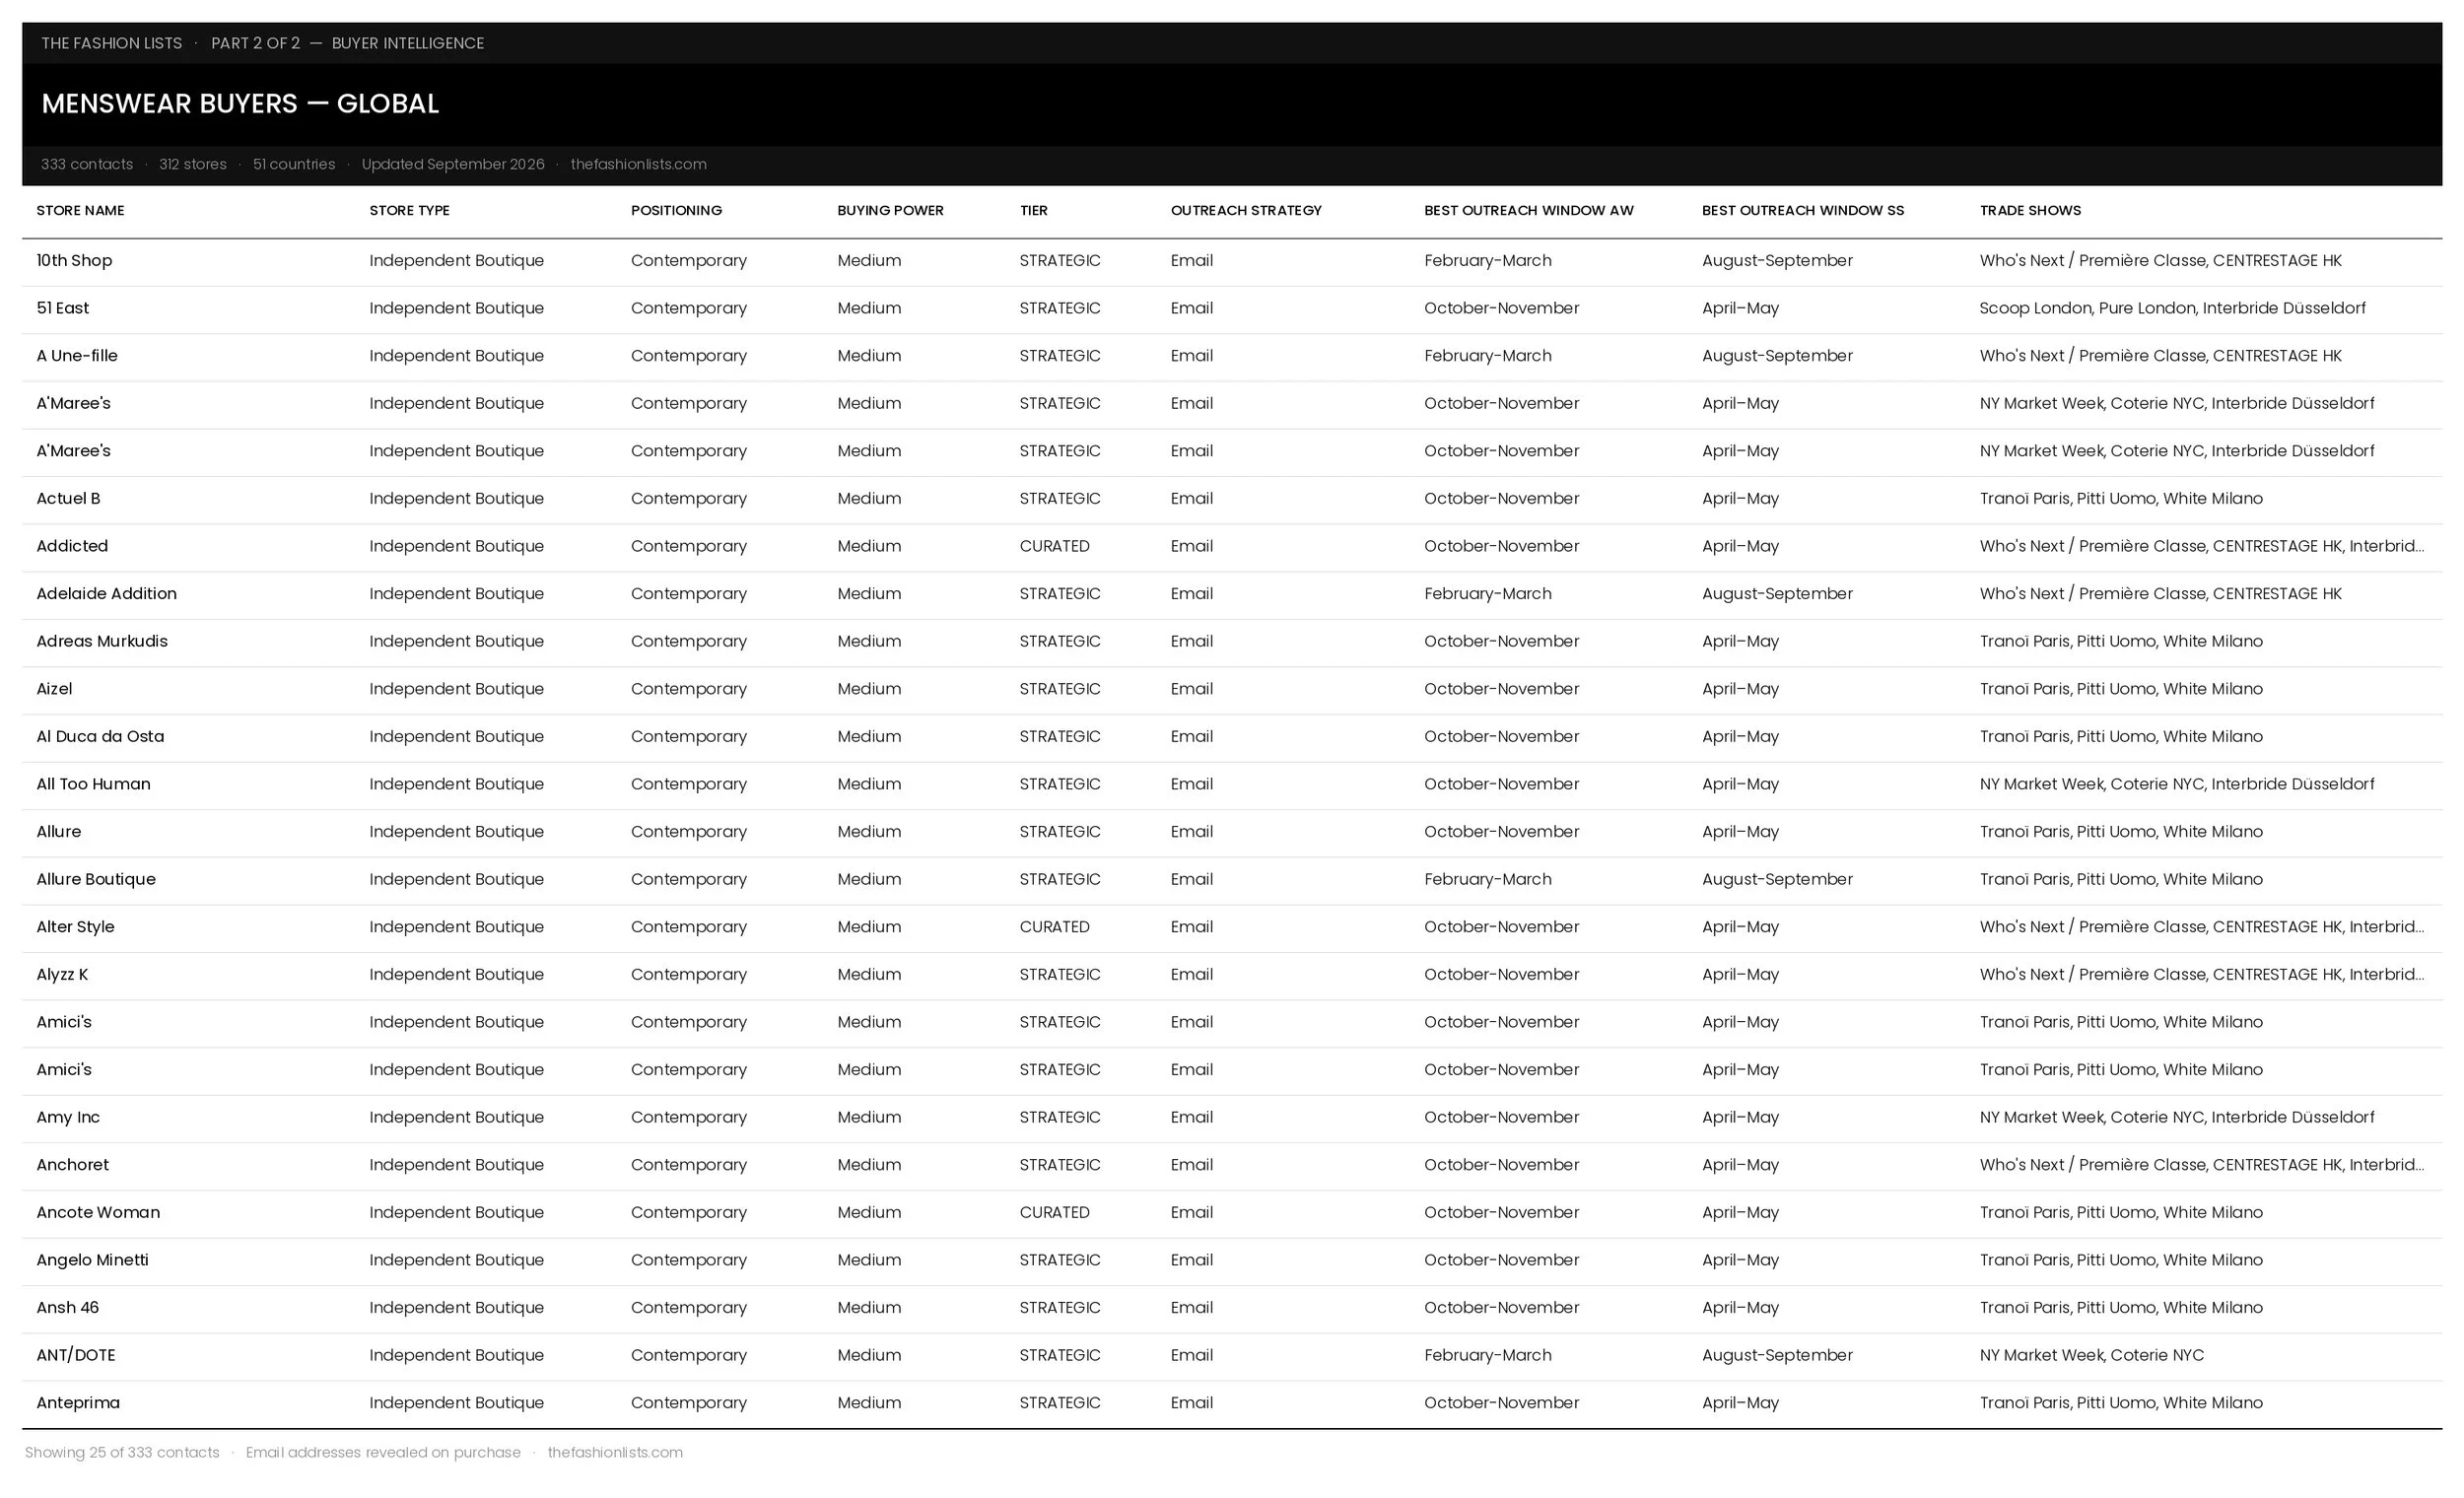The image size is (2464, 1498).
Task: Click the "PART 2 OF 2" label
Action: tap(255, 43)
